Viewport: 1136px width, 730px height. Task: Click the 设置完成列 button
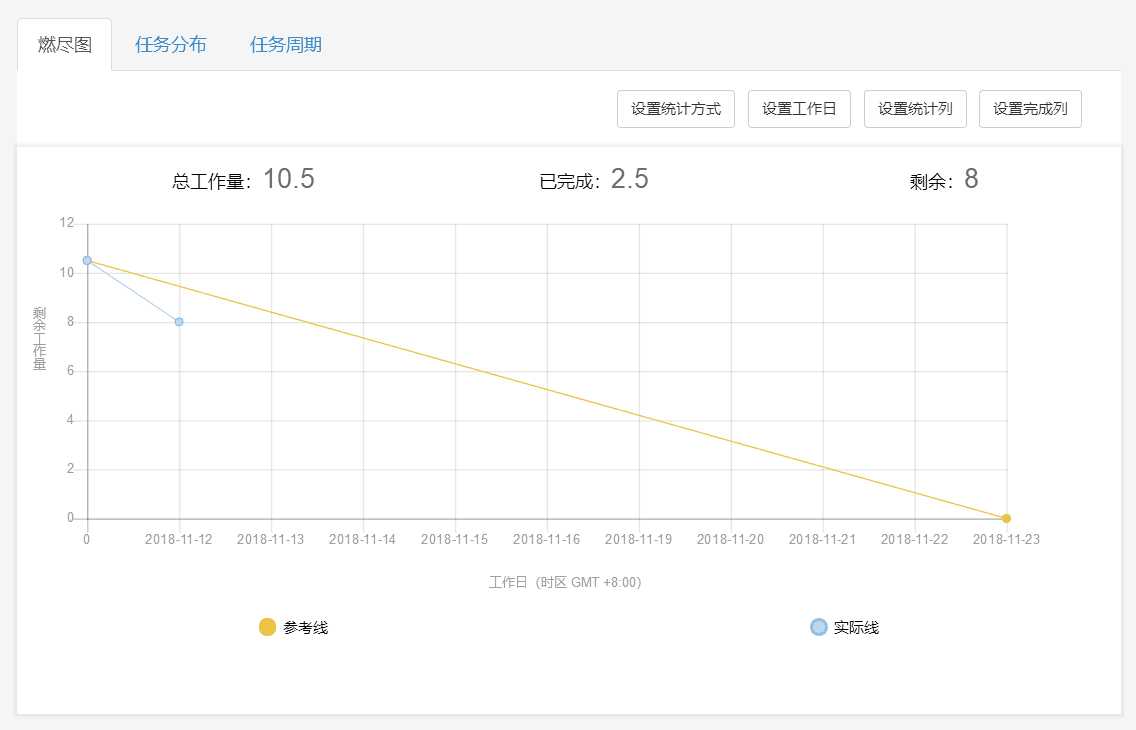click(1030, 109)
